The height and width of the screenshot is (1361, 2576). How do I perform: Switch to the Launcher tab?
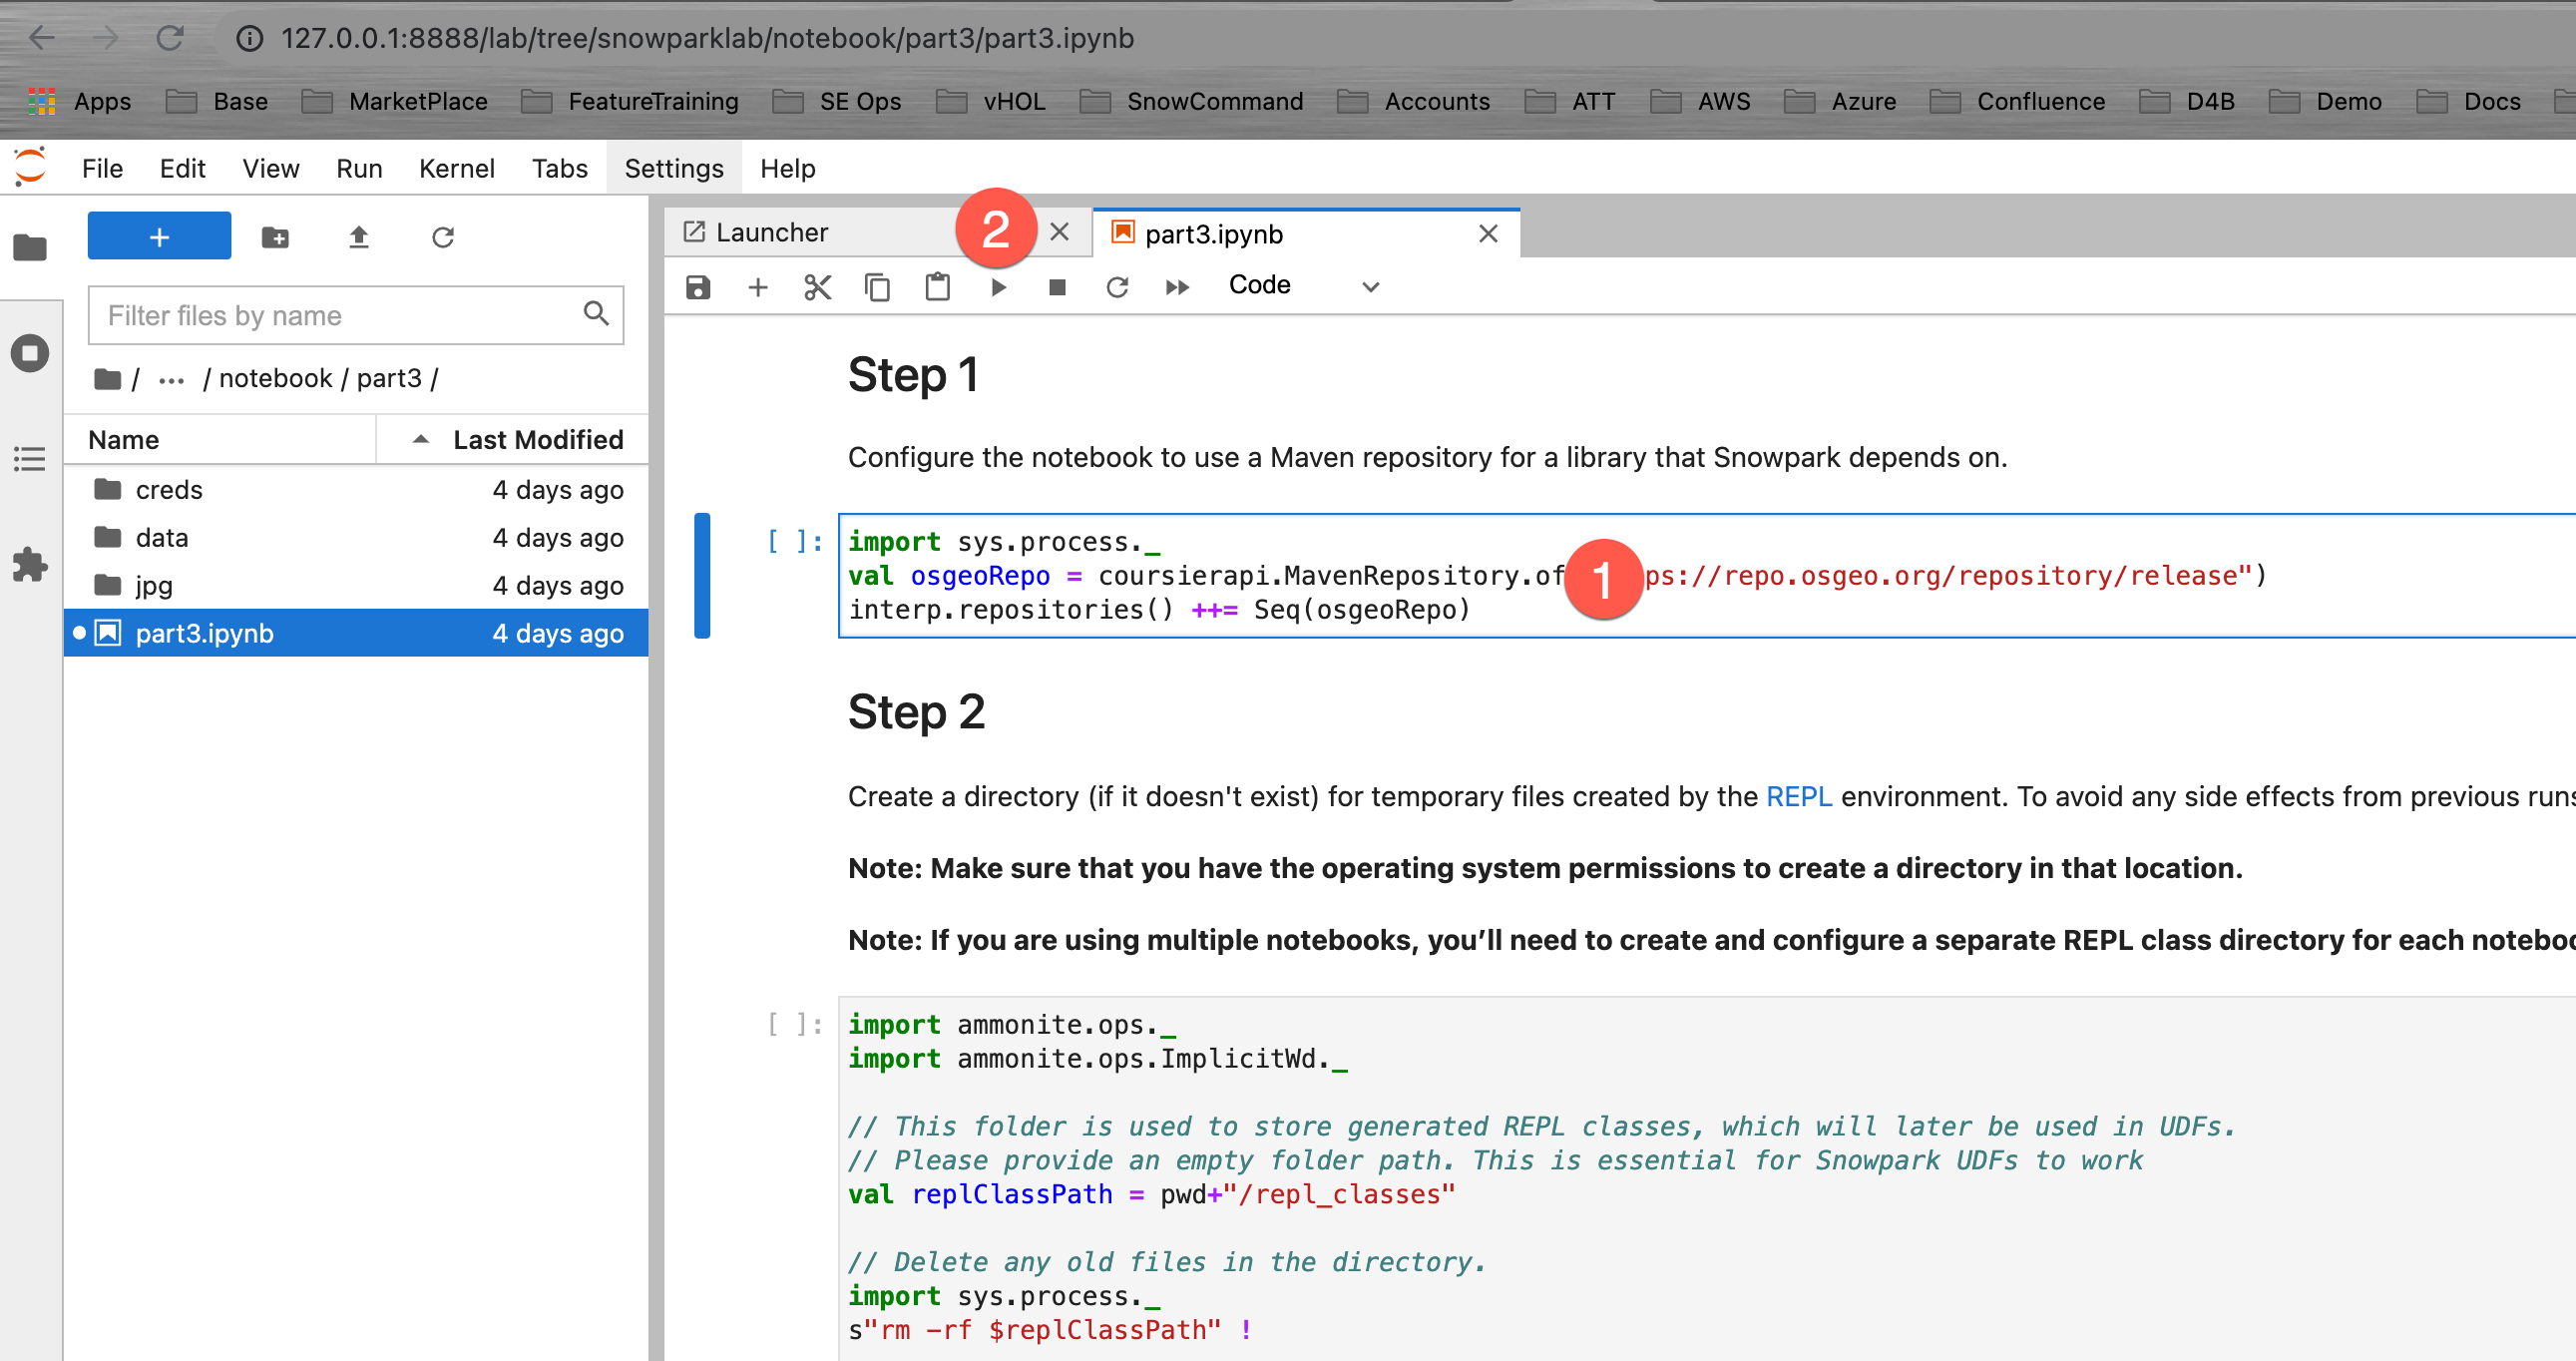[771, 233]
